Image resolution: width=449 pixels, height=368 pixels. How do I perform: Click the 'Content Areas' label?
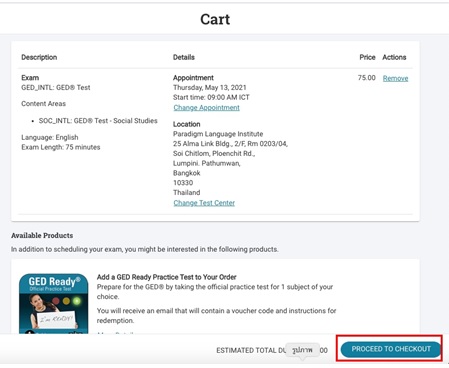coord(43,104)
